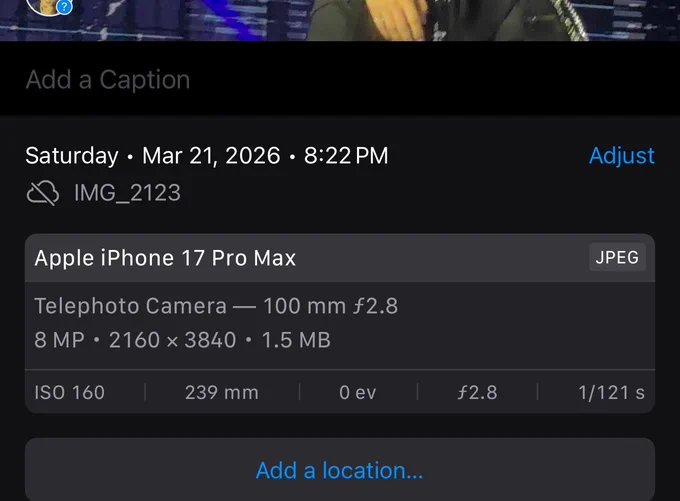Tap the Add a Caption field
680x501 pixels.
coord(340,79)
